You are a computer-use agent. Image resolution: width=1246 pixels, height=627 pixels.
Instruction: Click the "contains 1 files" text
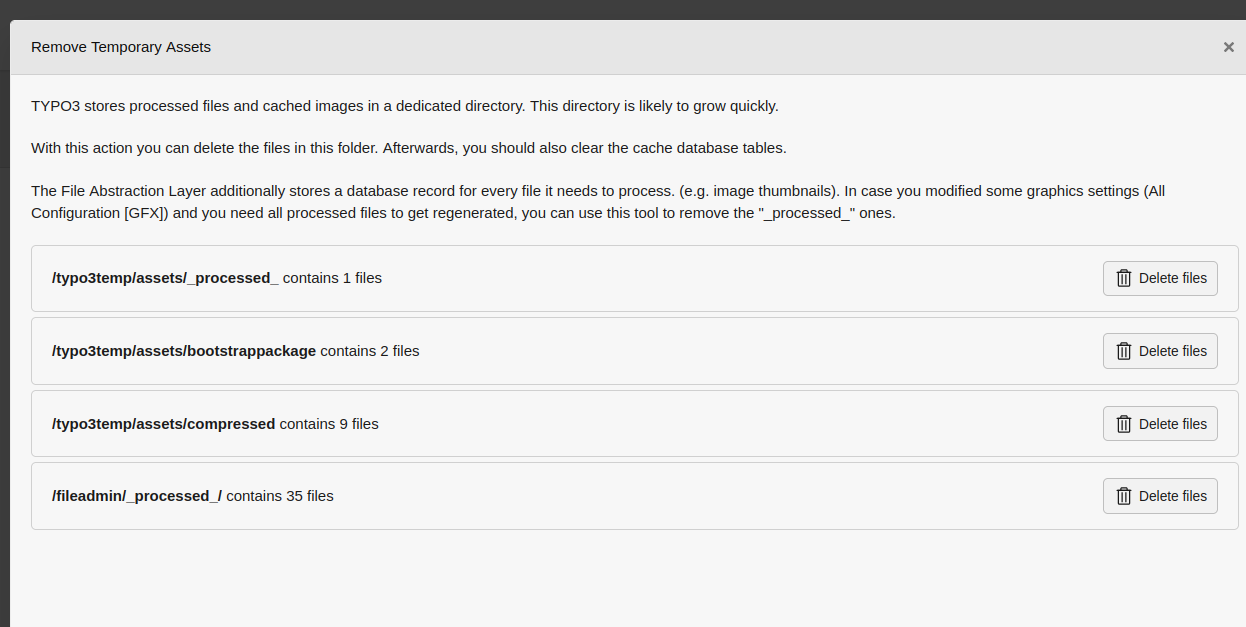(x=332, y=278)
